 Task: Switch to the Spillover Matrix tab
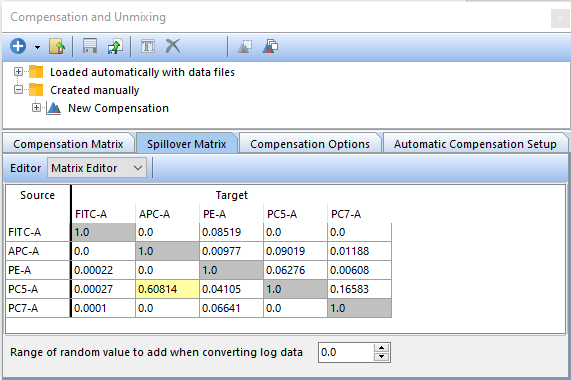[x=187, y=144]
